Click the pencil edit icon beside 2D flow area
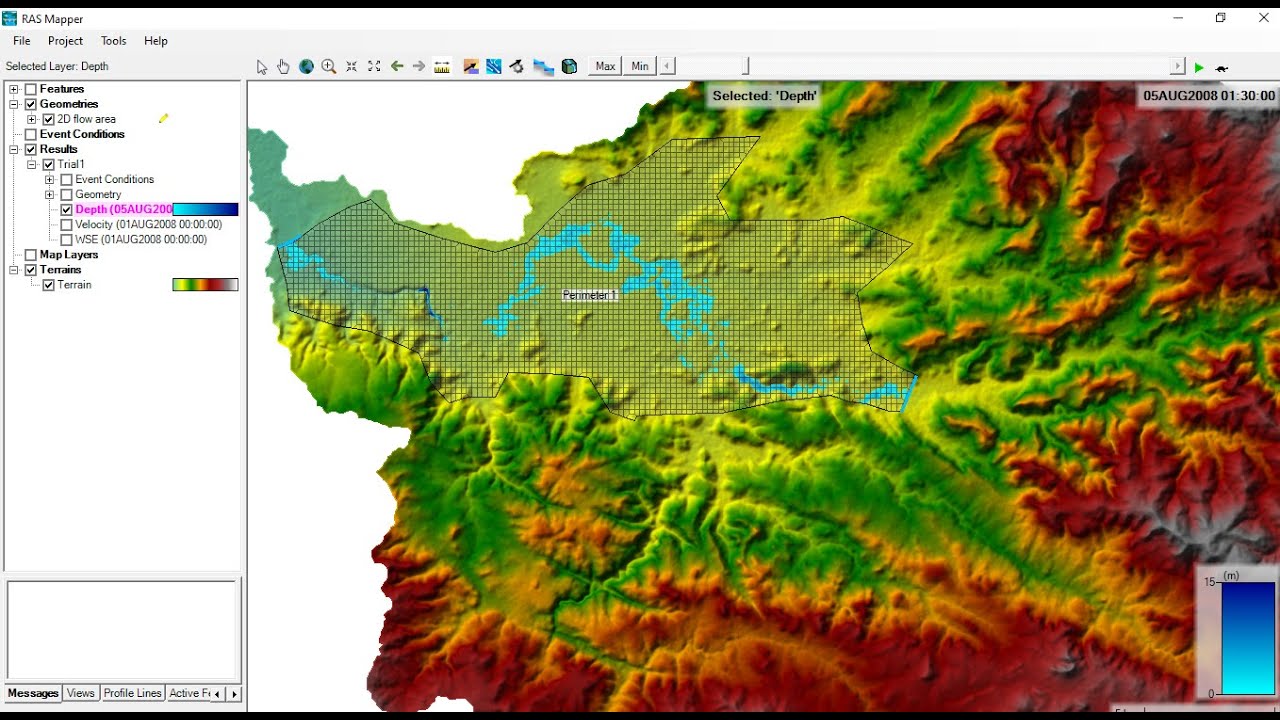The image size is (1280, 720). click(x=164, y=119)
